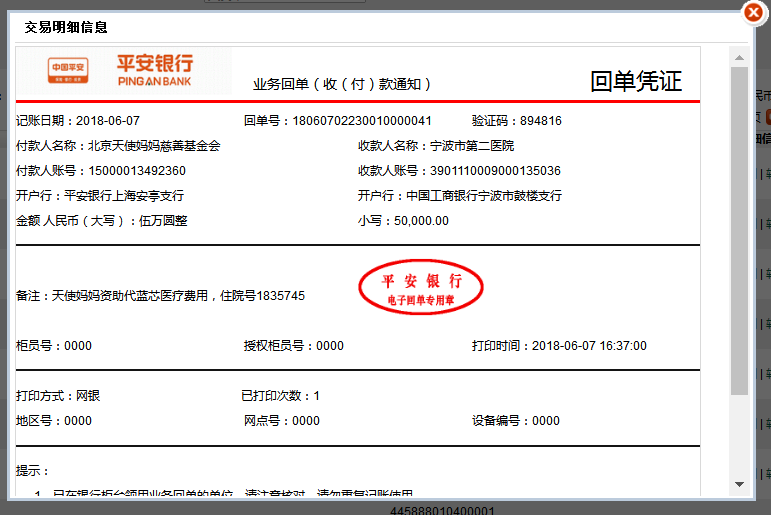This screenshot has height=515, width=771.
Task: Click print time 2018-06-07 16:37:00
Action: (x=589, y=346)
